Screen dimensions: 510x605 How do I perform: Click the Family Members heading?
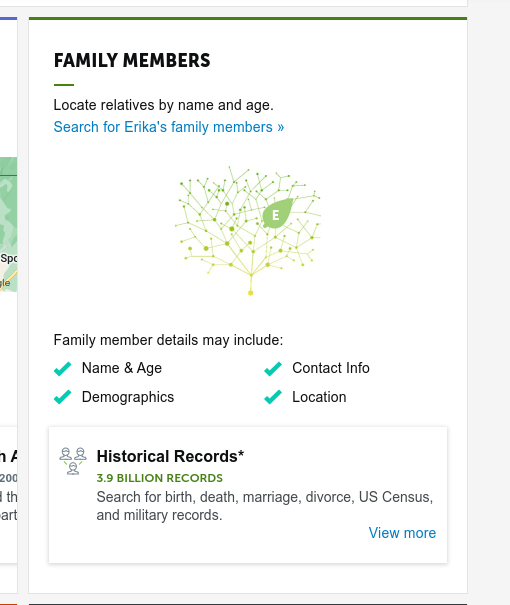coord(132,61)
